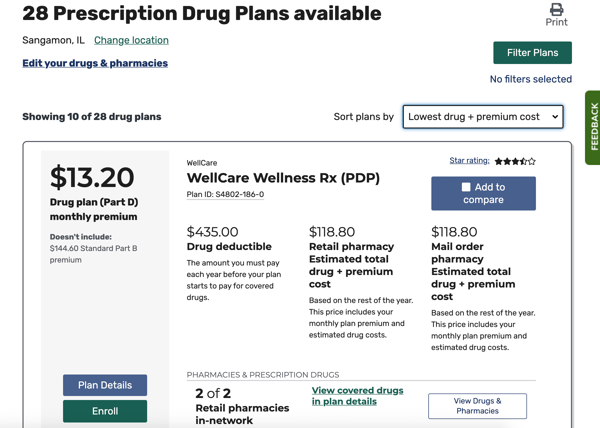Viewport: 600px width, 428px height.
Task: Click View Drugs & Pharmacies button
Action: [477, 406]
